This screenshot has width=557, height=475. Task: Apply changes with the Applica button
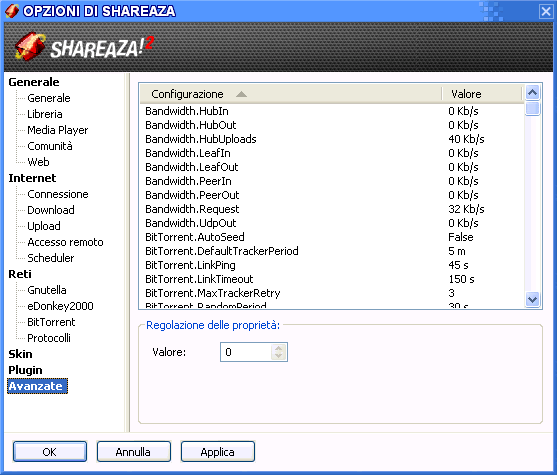pyautogui.click(x=218, y=452)
